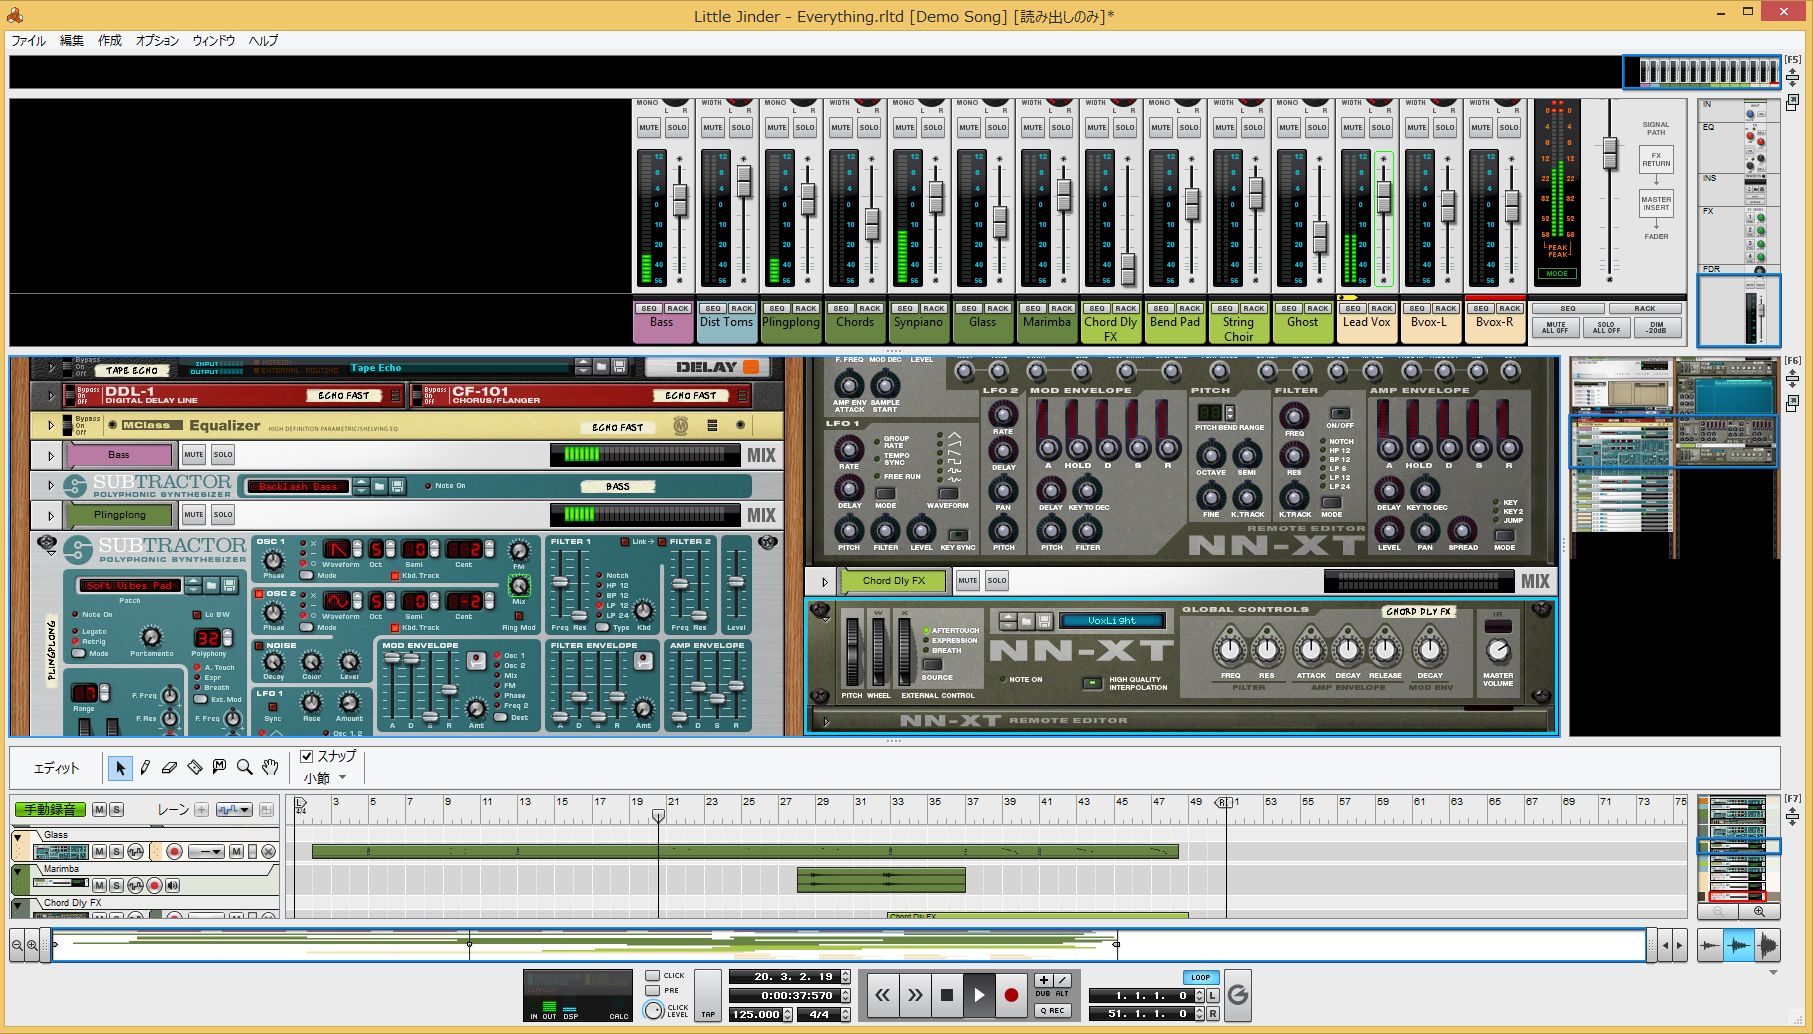Open the オプション menu
Viewport: 1813px width, 1034px height.
point(157,41)
